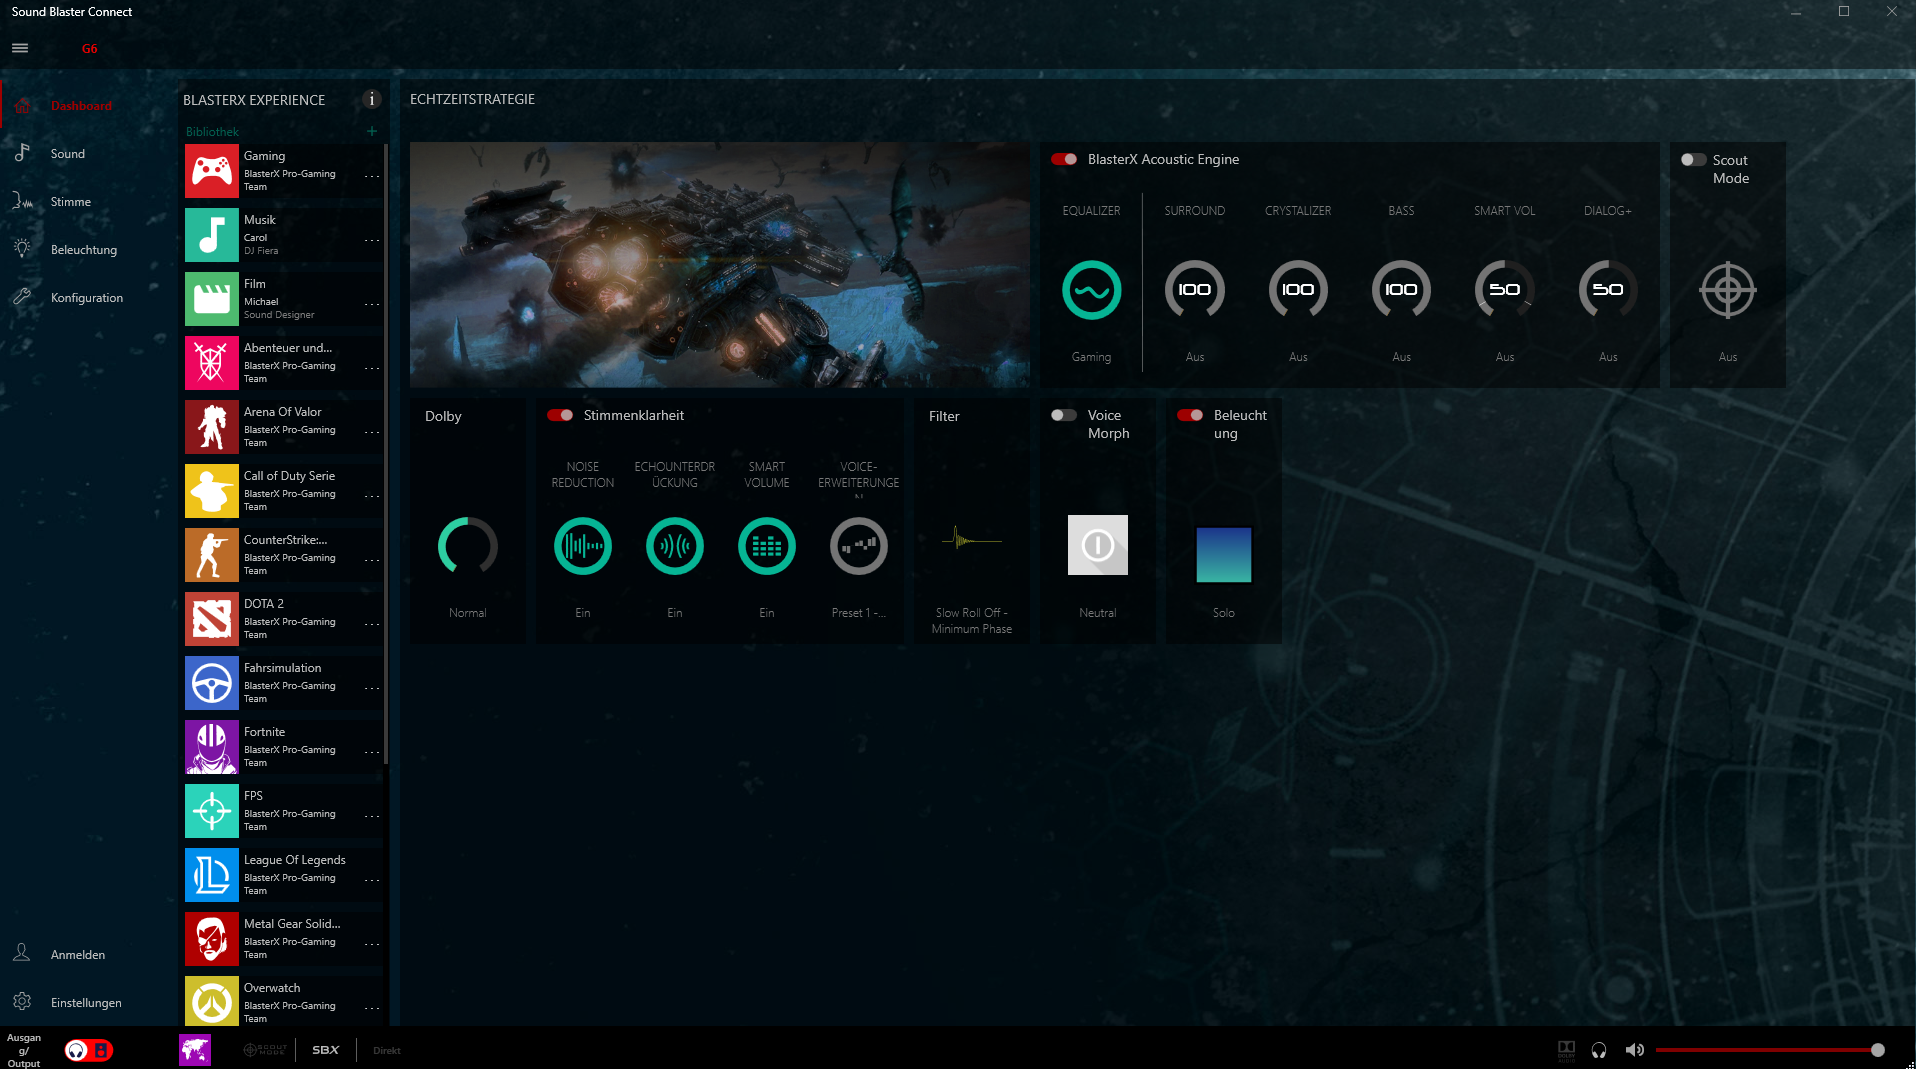Show BlasterX Experience info
Screen dimensions: 1916x1069
(372, 99)
